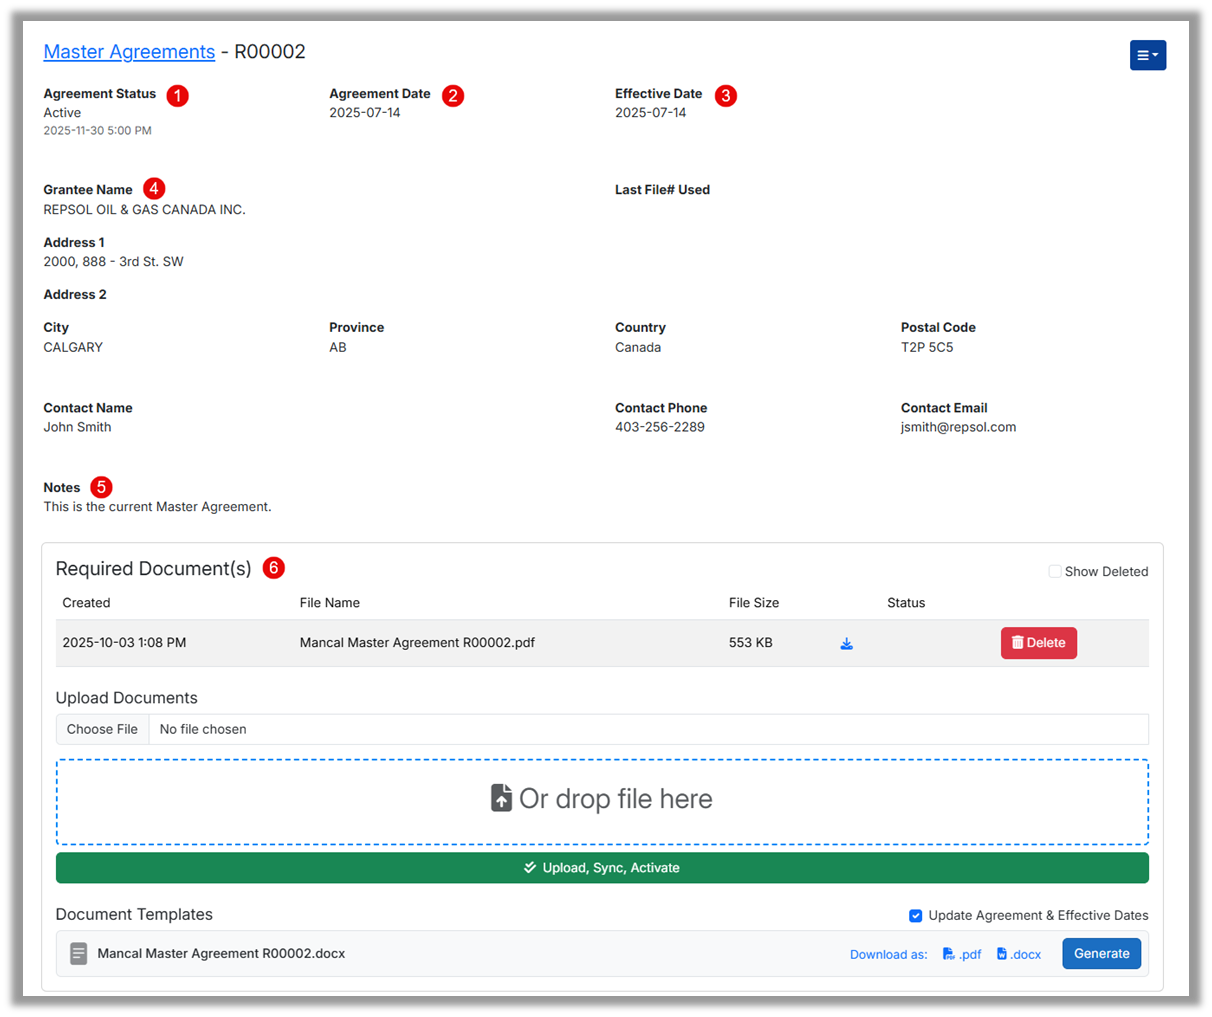Viewport: 1212px width, 1017px height.
Task: Click red marker 5 beside Notes
Action: pyautogui.click(x=101, y=487)
